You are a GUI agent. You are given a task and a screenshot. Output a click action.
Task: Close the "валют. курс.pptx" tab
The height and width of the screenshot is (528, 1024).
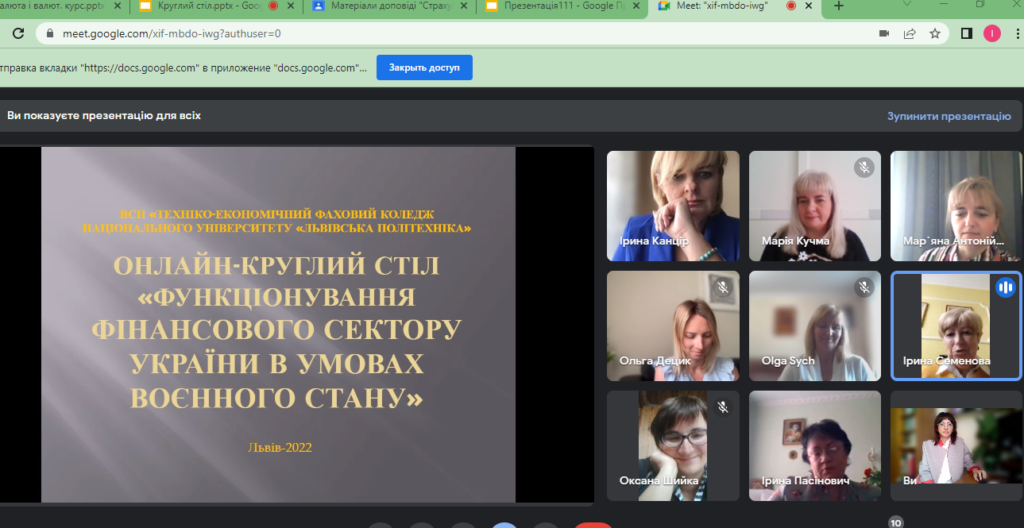click(x=118, y=6)
